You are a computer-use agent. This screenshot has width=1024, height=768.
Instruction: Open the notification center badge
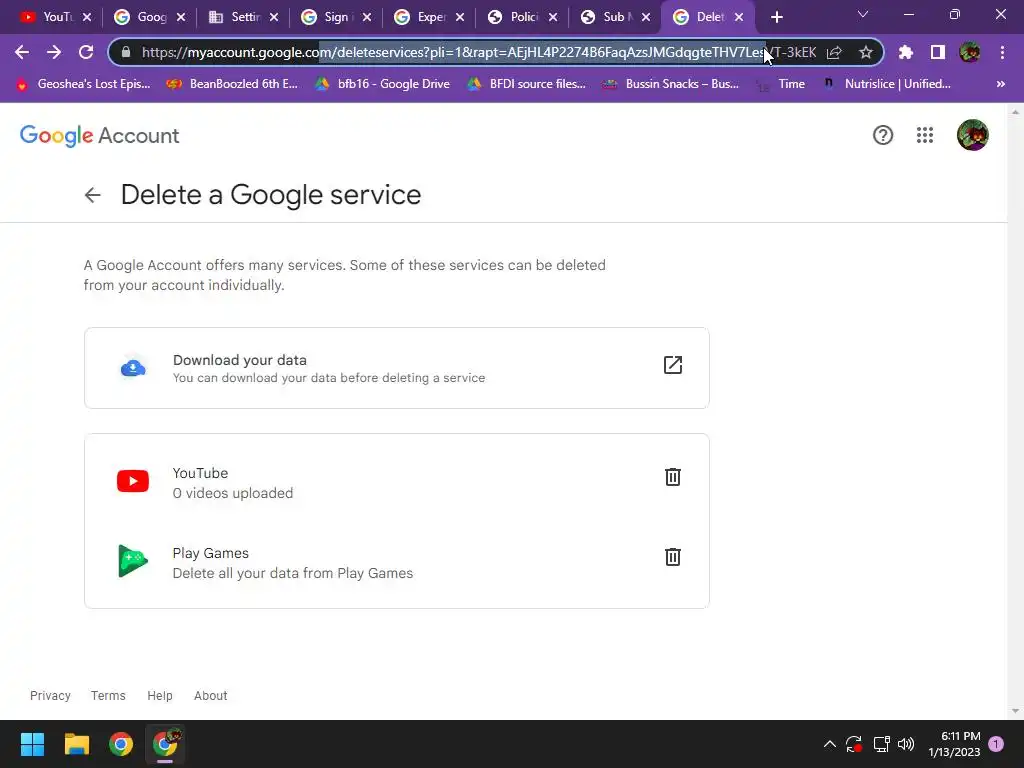[996, 744]
